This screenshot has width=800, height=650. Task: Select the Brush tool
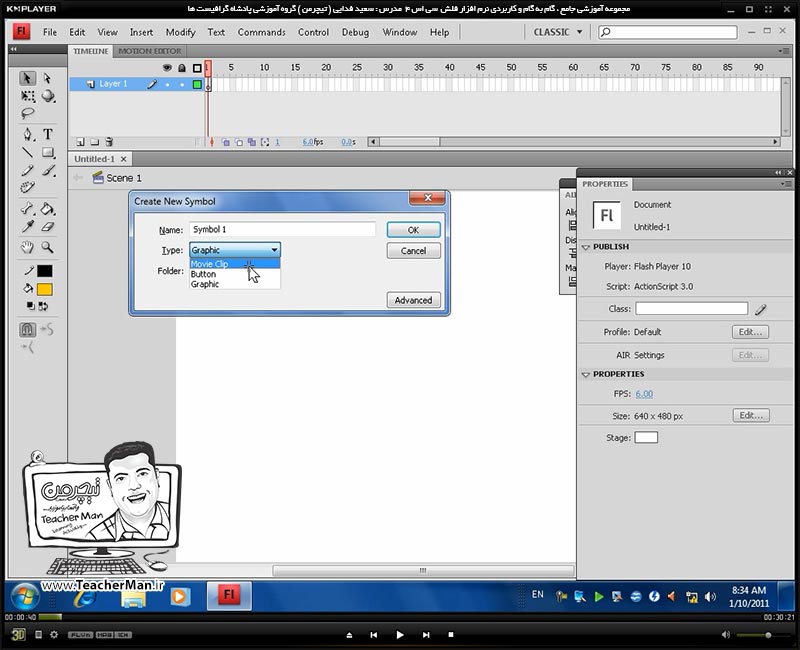click(48, 170)
